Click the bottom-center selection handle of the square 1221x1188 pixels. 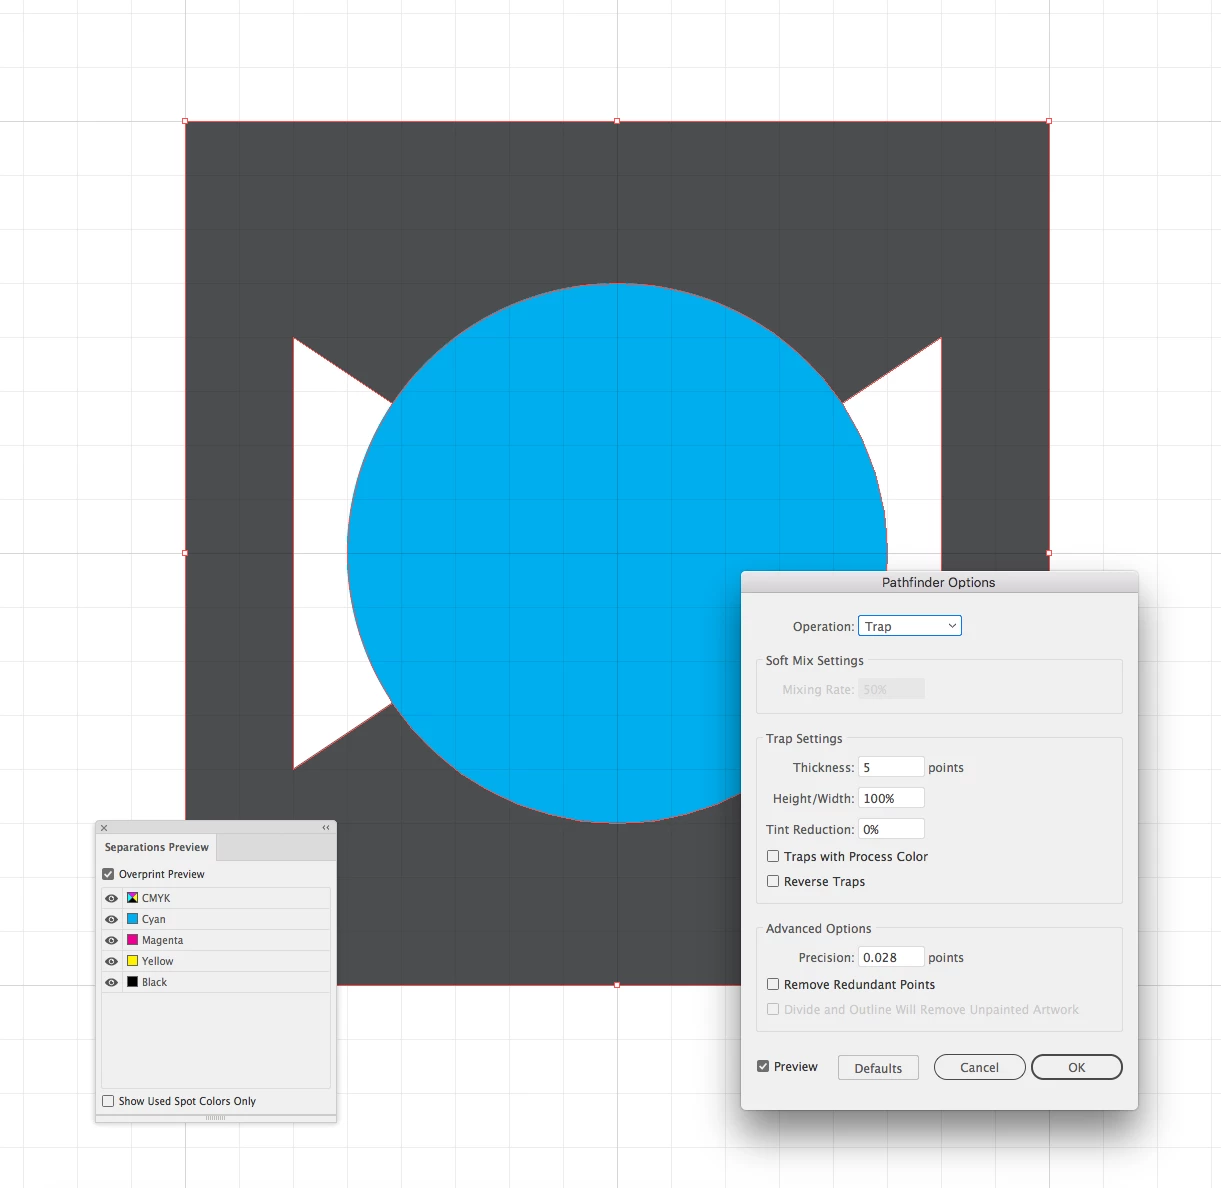pos(617,985)
